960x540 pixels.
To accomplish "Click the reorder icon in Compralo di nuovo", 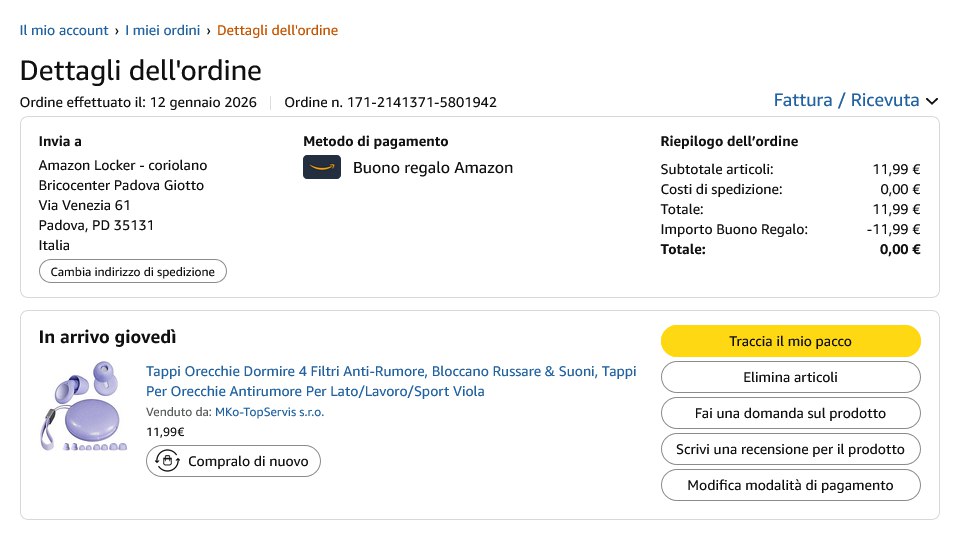I will (x=169, y=461).
